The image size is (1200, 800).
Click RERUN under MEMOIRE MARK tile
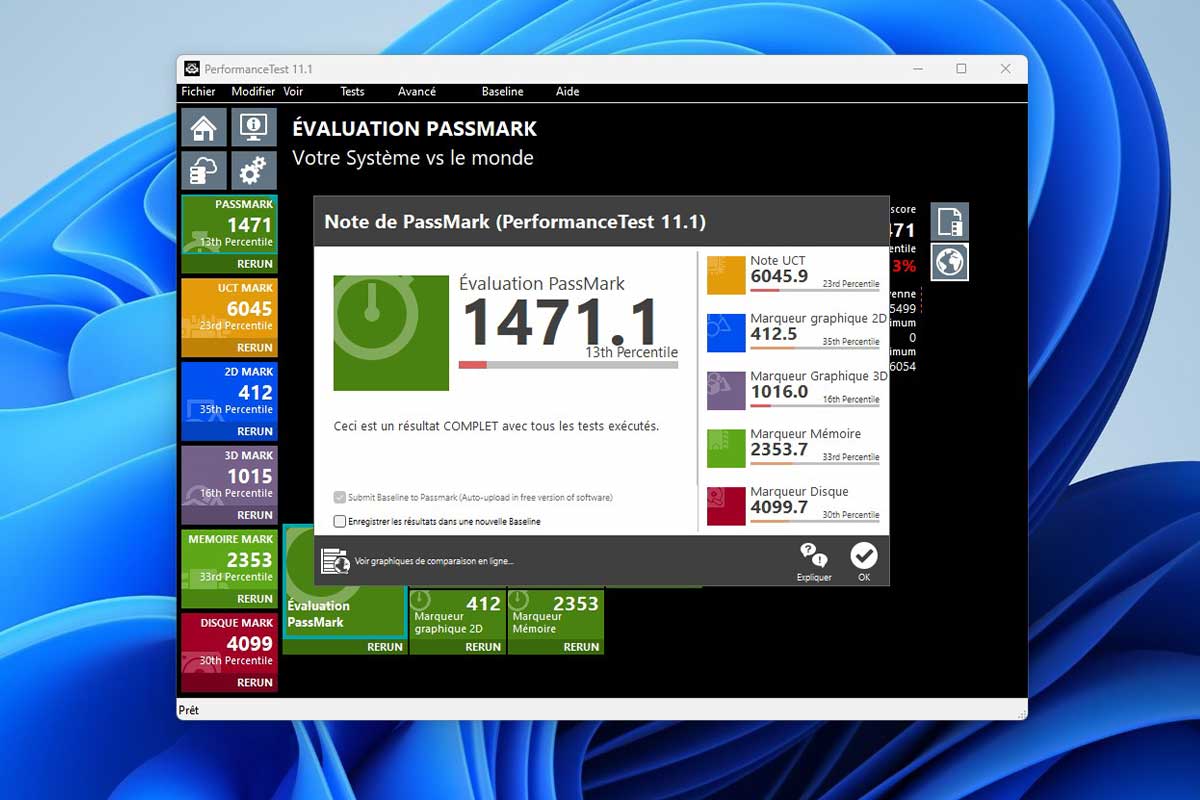coord(254,599)
